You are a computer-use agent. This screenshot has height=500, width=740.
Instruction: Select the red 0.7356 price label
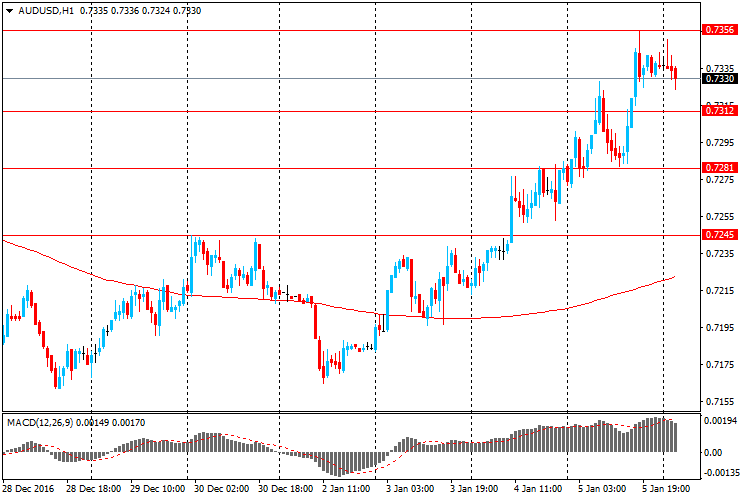click(720, 30)
